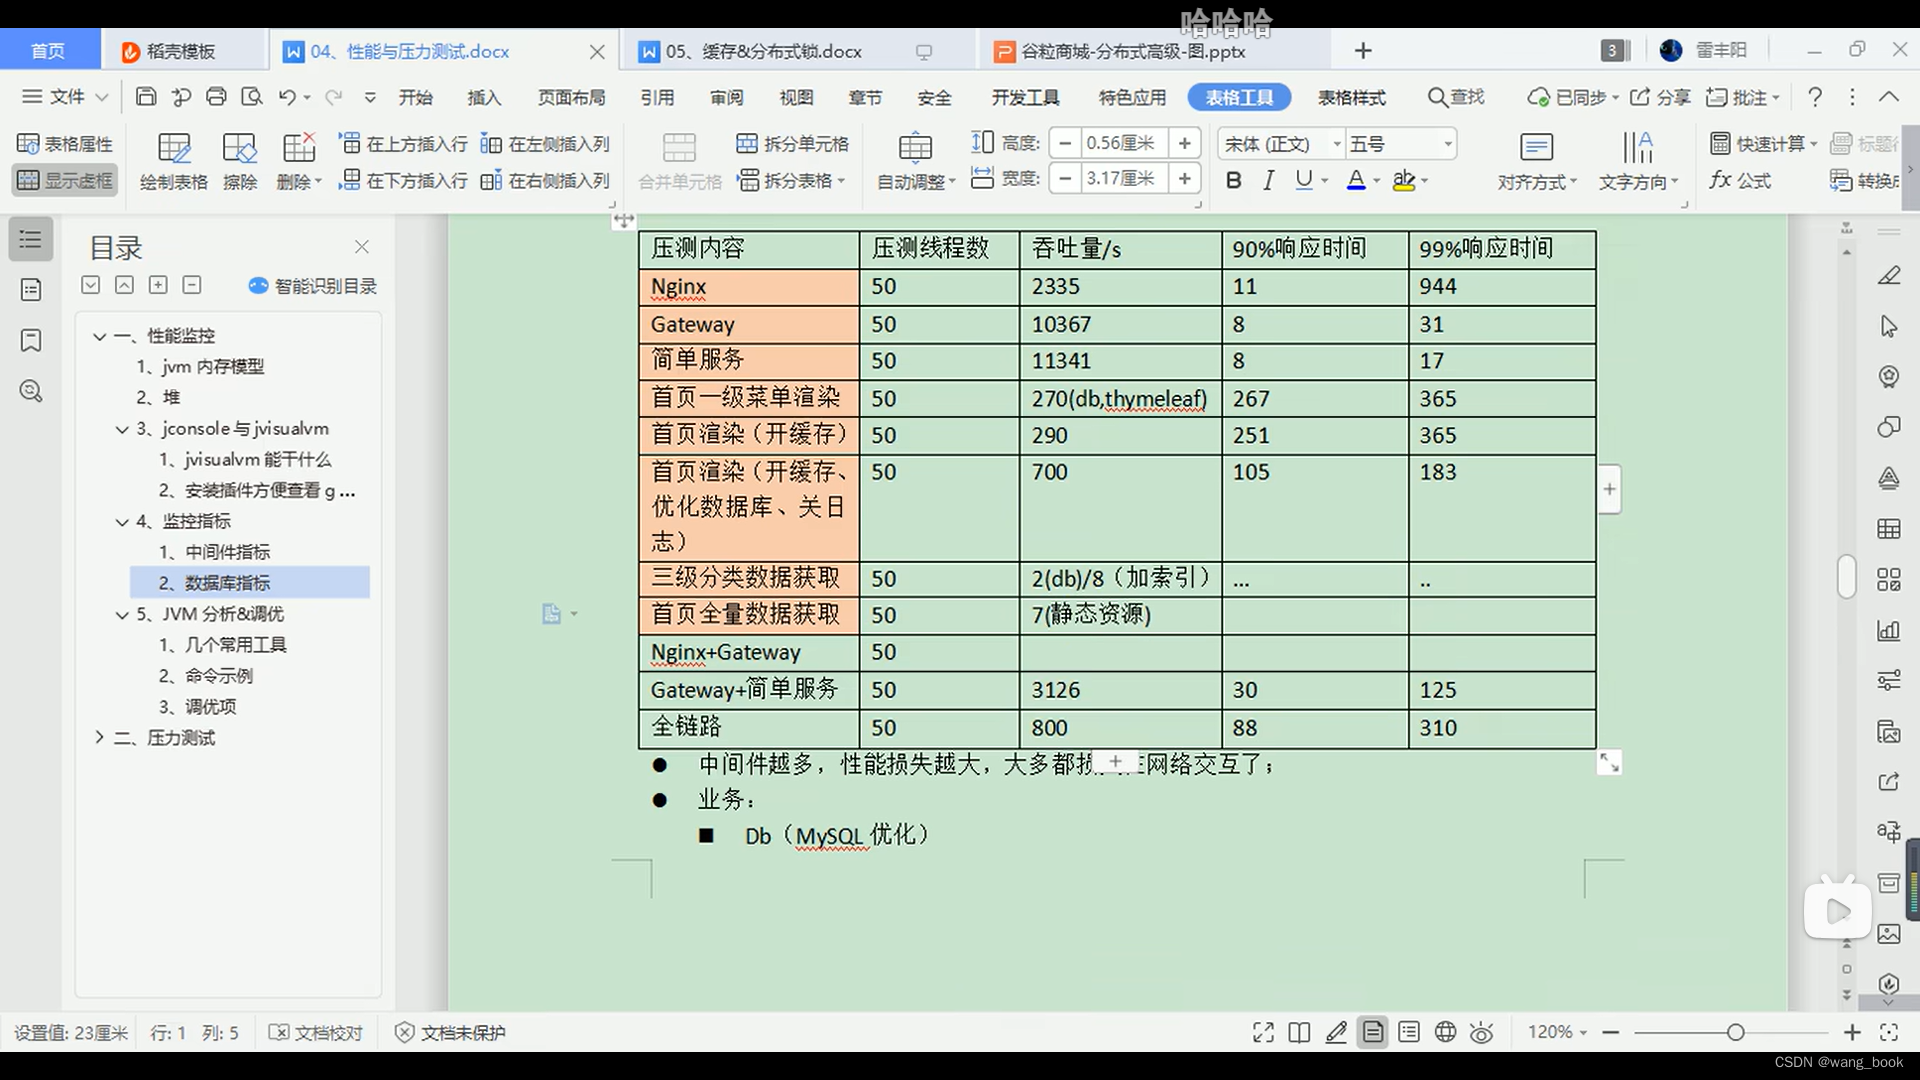The height and width of the screenshot is (1080, 1920).
Task: Click the fullscreen icon in status bar
Action: pos(1263,1032)
